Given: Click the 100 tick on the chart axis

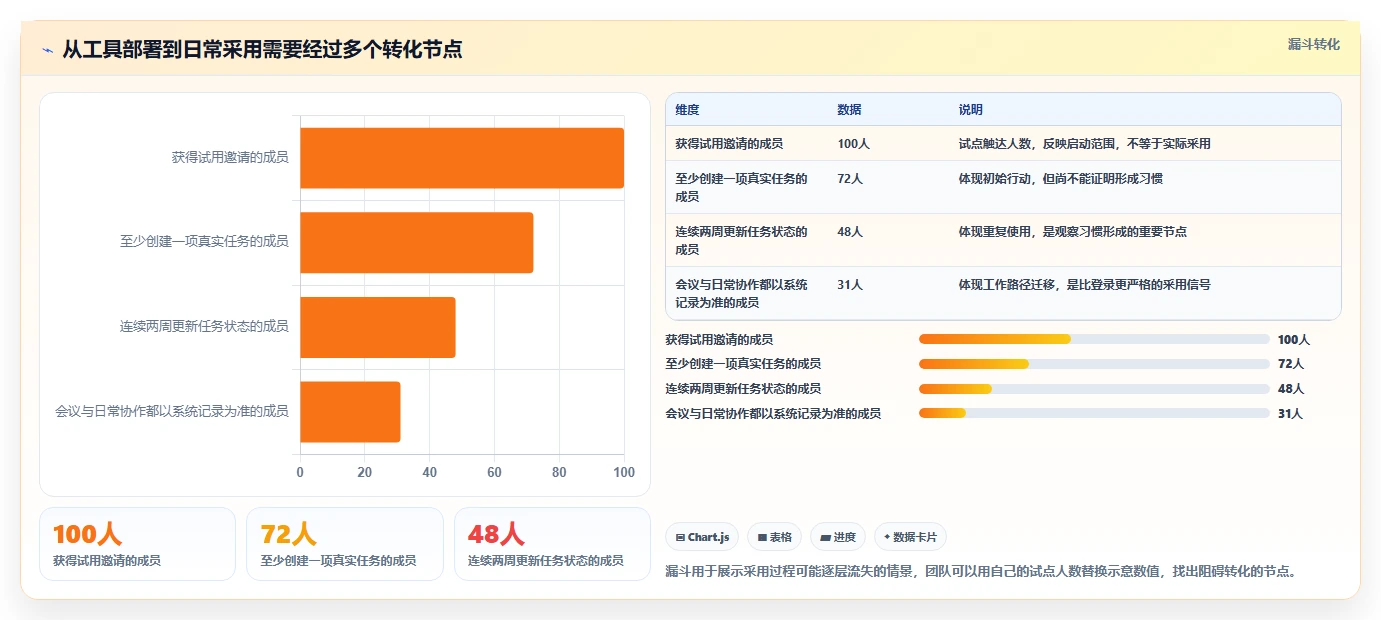Looking at the screenshot, I should pos(624,472).
